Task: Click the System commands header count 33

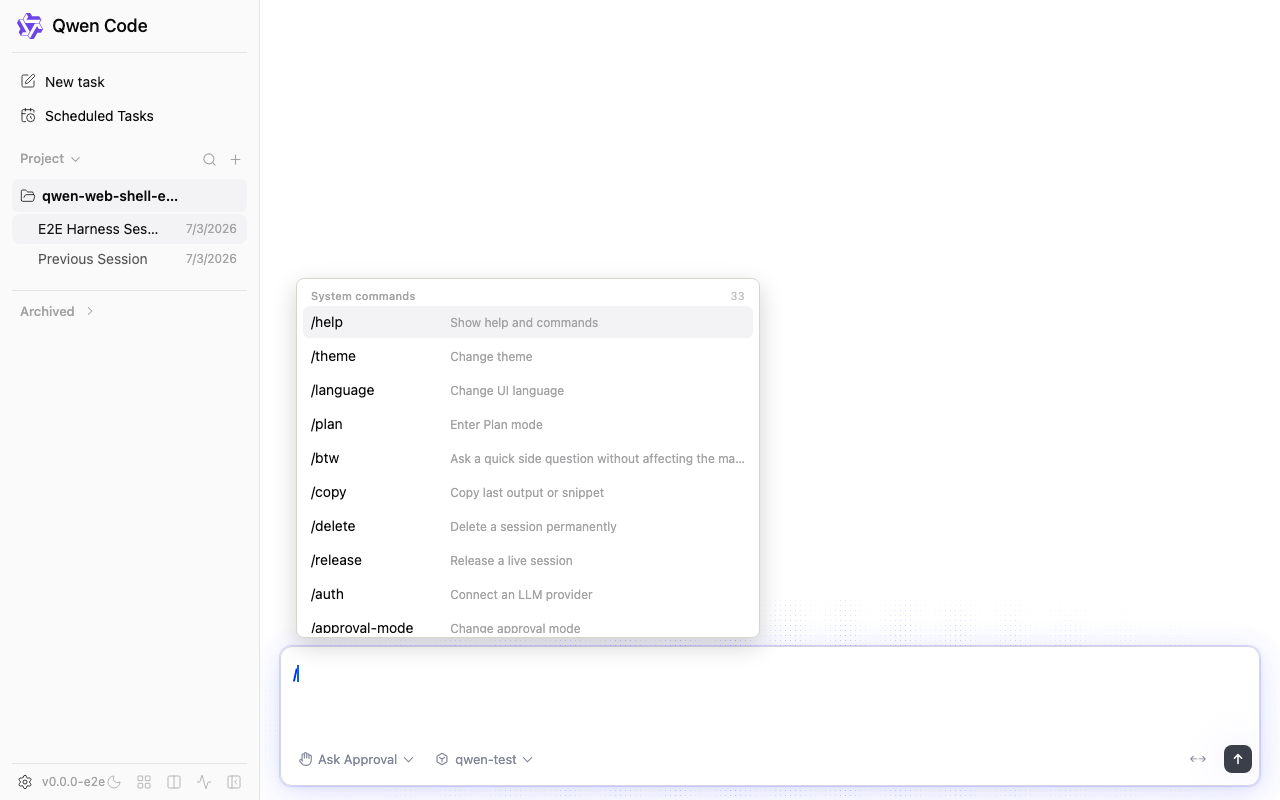Action: click(x=738, y=296)
